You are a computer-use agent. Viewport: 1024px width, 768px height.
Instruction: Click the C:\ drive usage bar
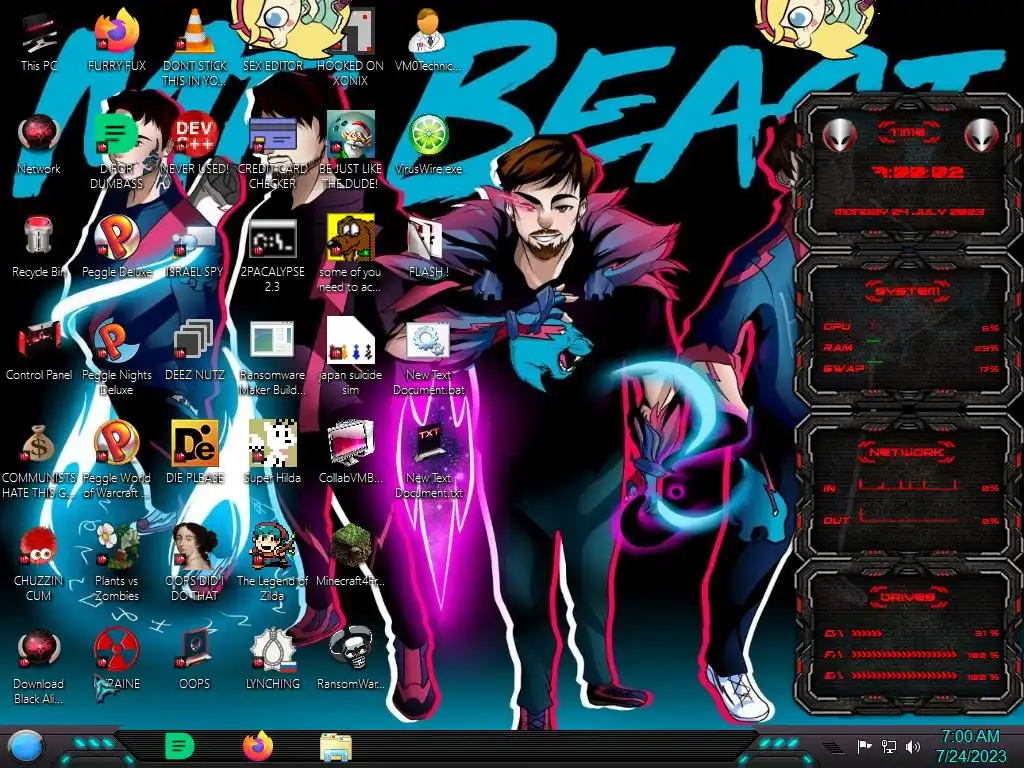pyautogui.click(x=912, y=633)
